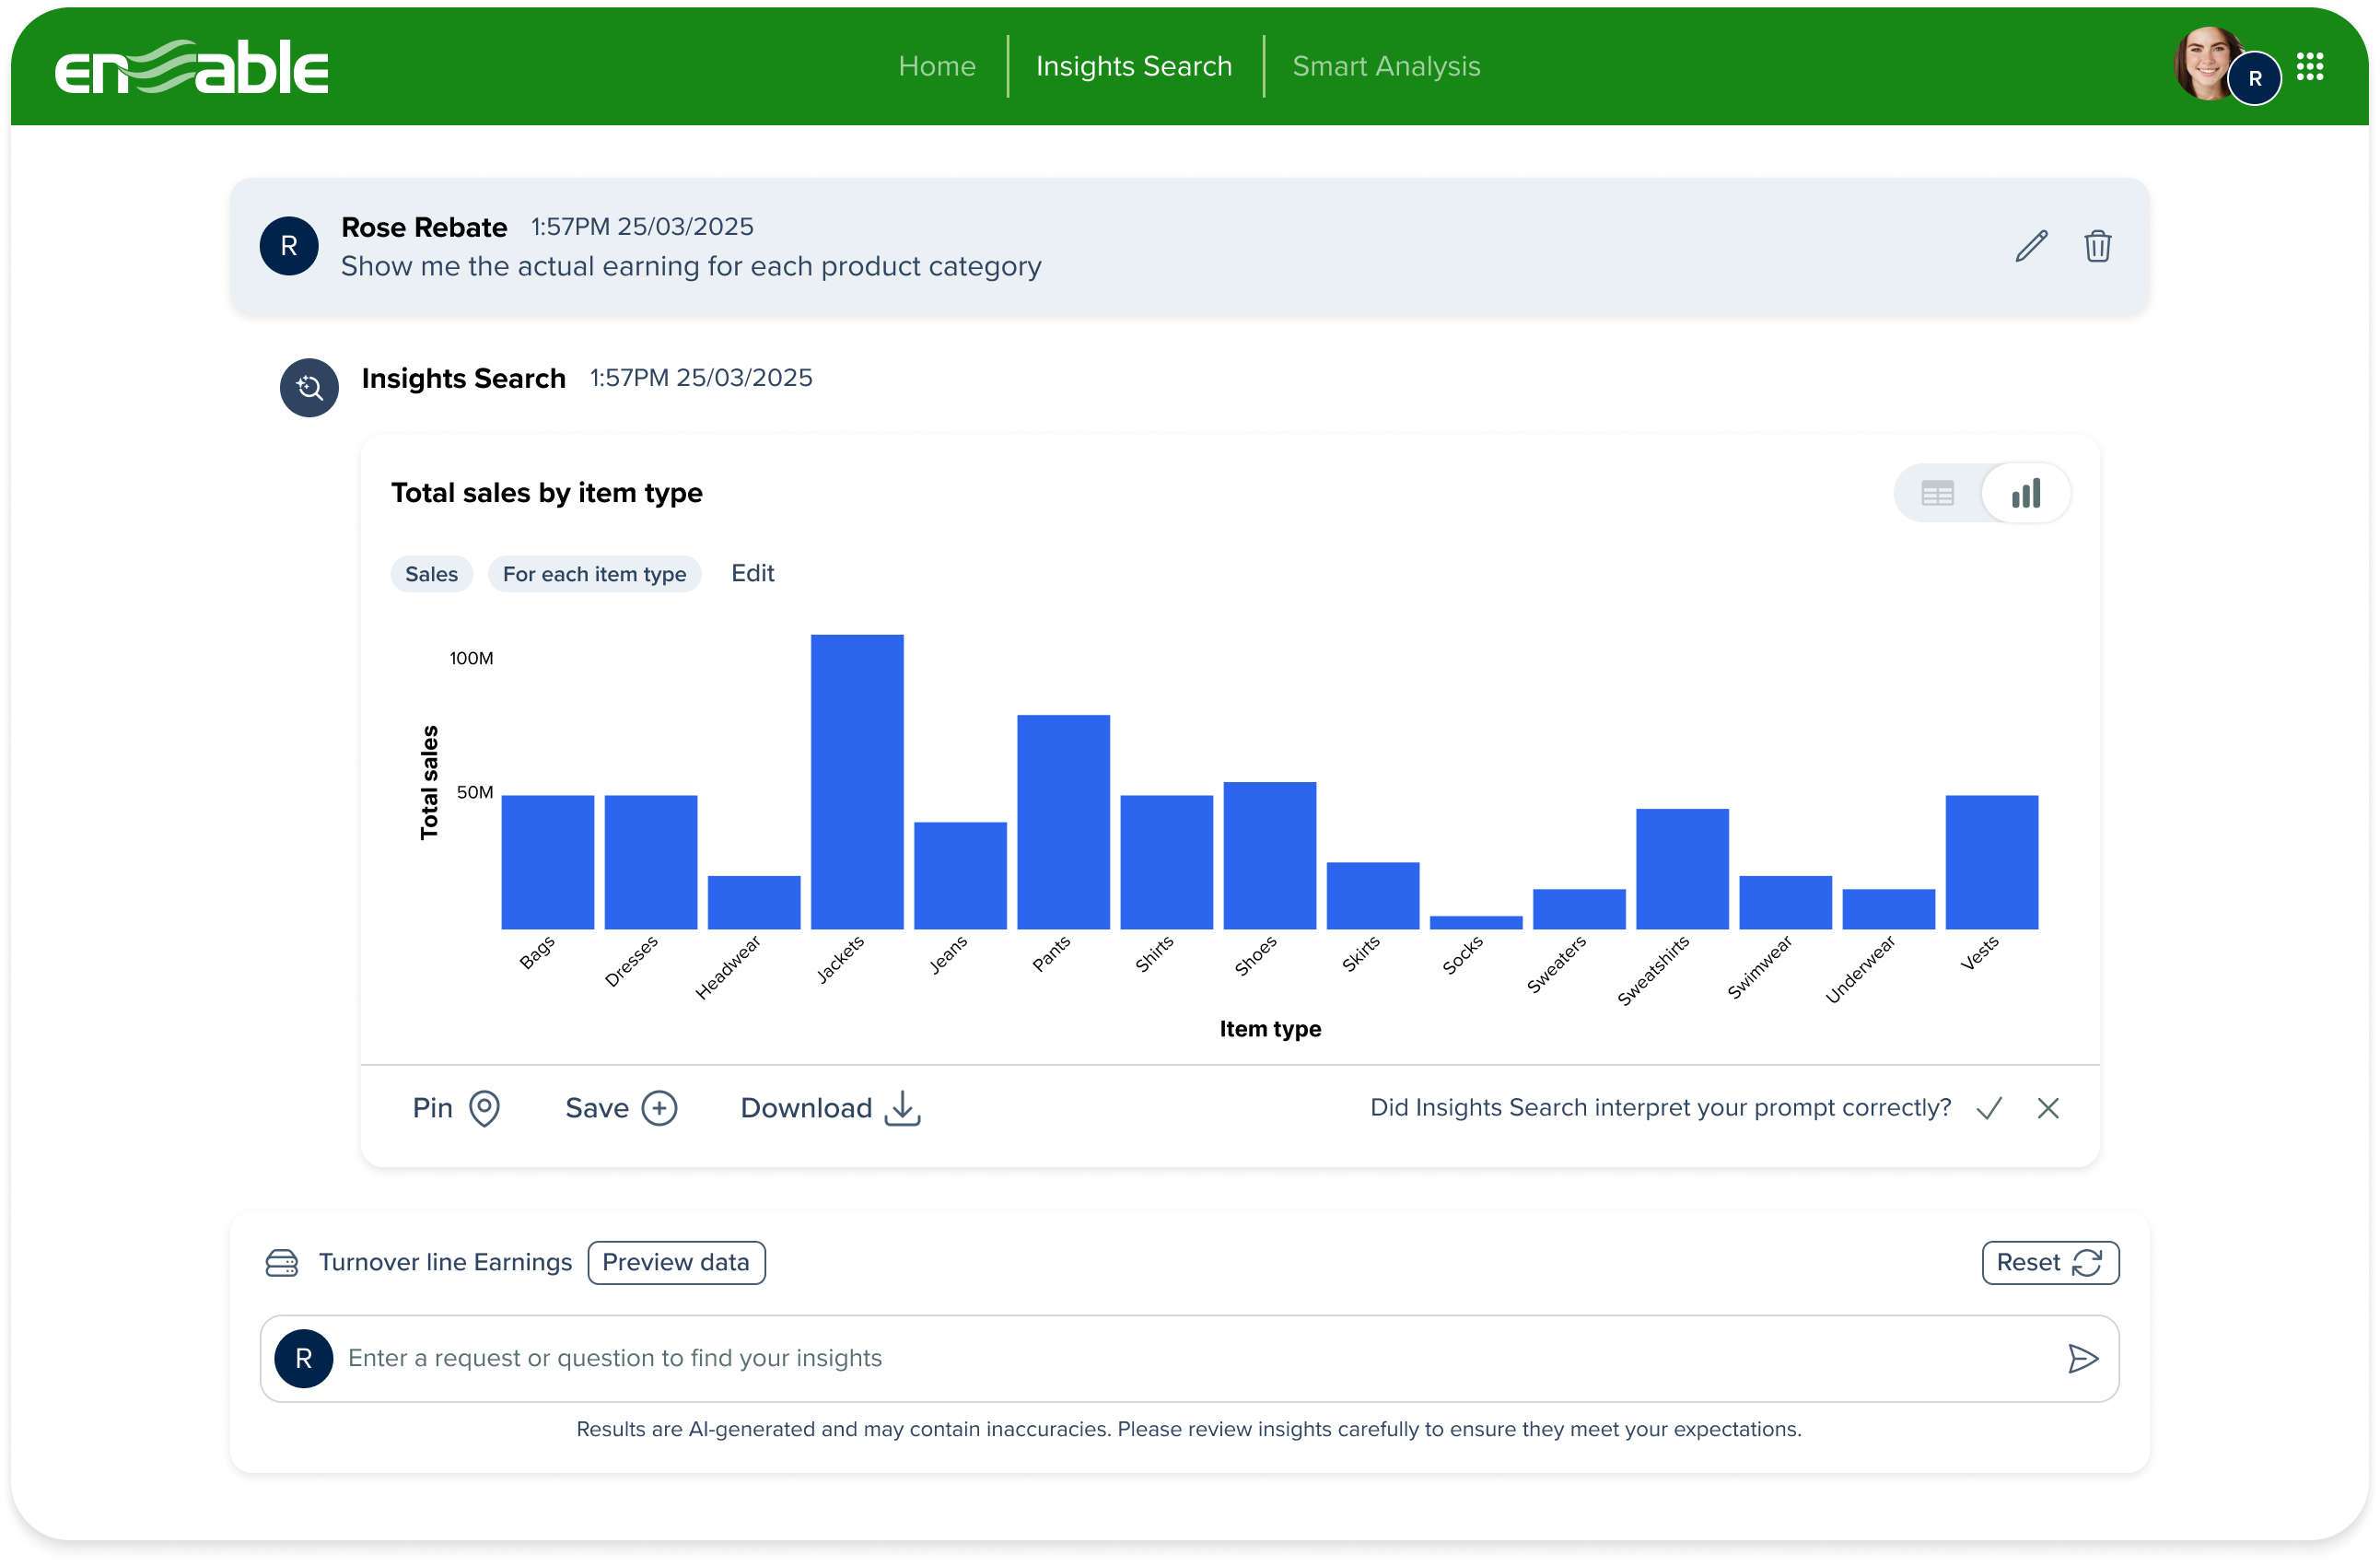Click the Jackets bar in chart
The width and height of the screenshot is (2380, 1566).
(857, 781)
